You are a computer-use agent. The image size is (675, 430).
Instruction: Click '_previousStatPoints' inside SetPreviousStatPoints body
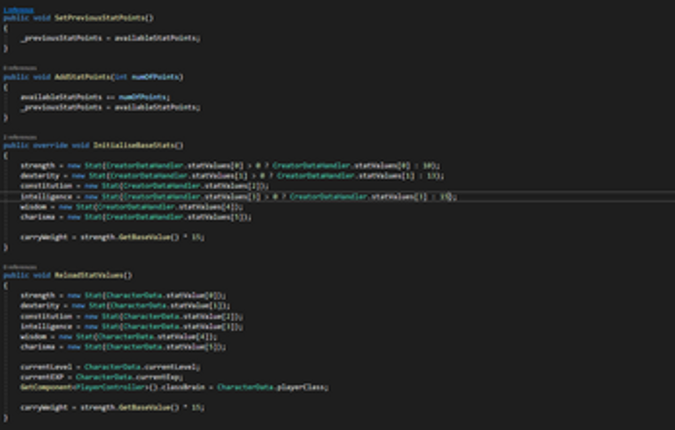click(x=61, y=38)
